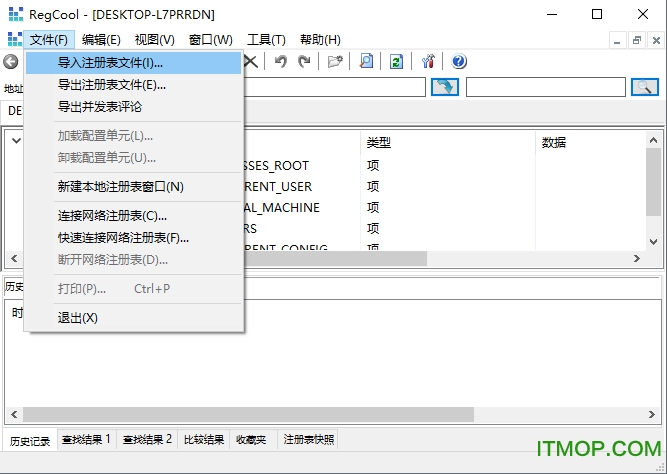Viewport: 667px width, 474px height.
Task: Open the 窗口(W) menu
Action: tap(211, 40)
